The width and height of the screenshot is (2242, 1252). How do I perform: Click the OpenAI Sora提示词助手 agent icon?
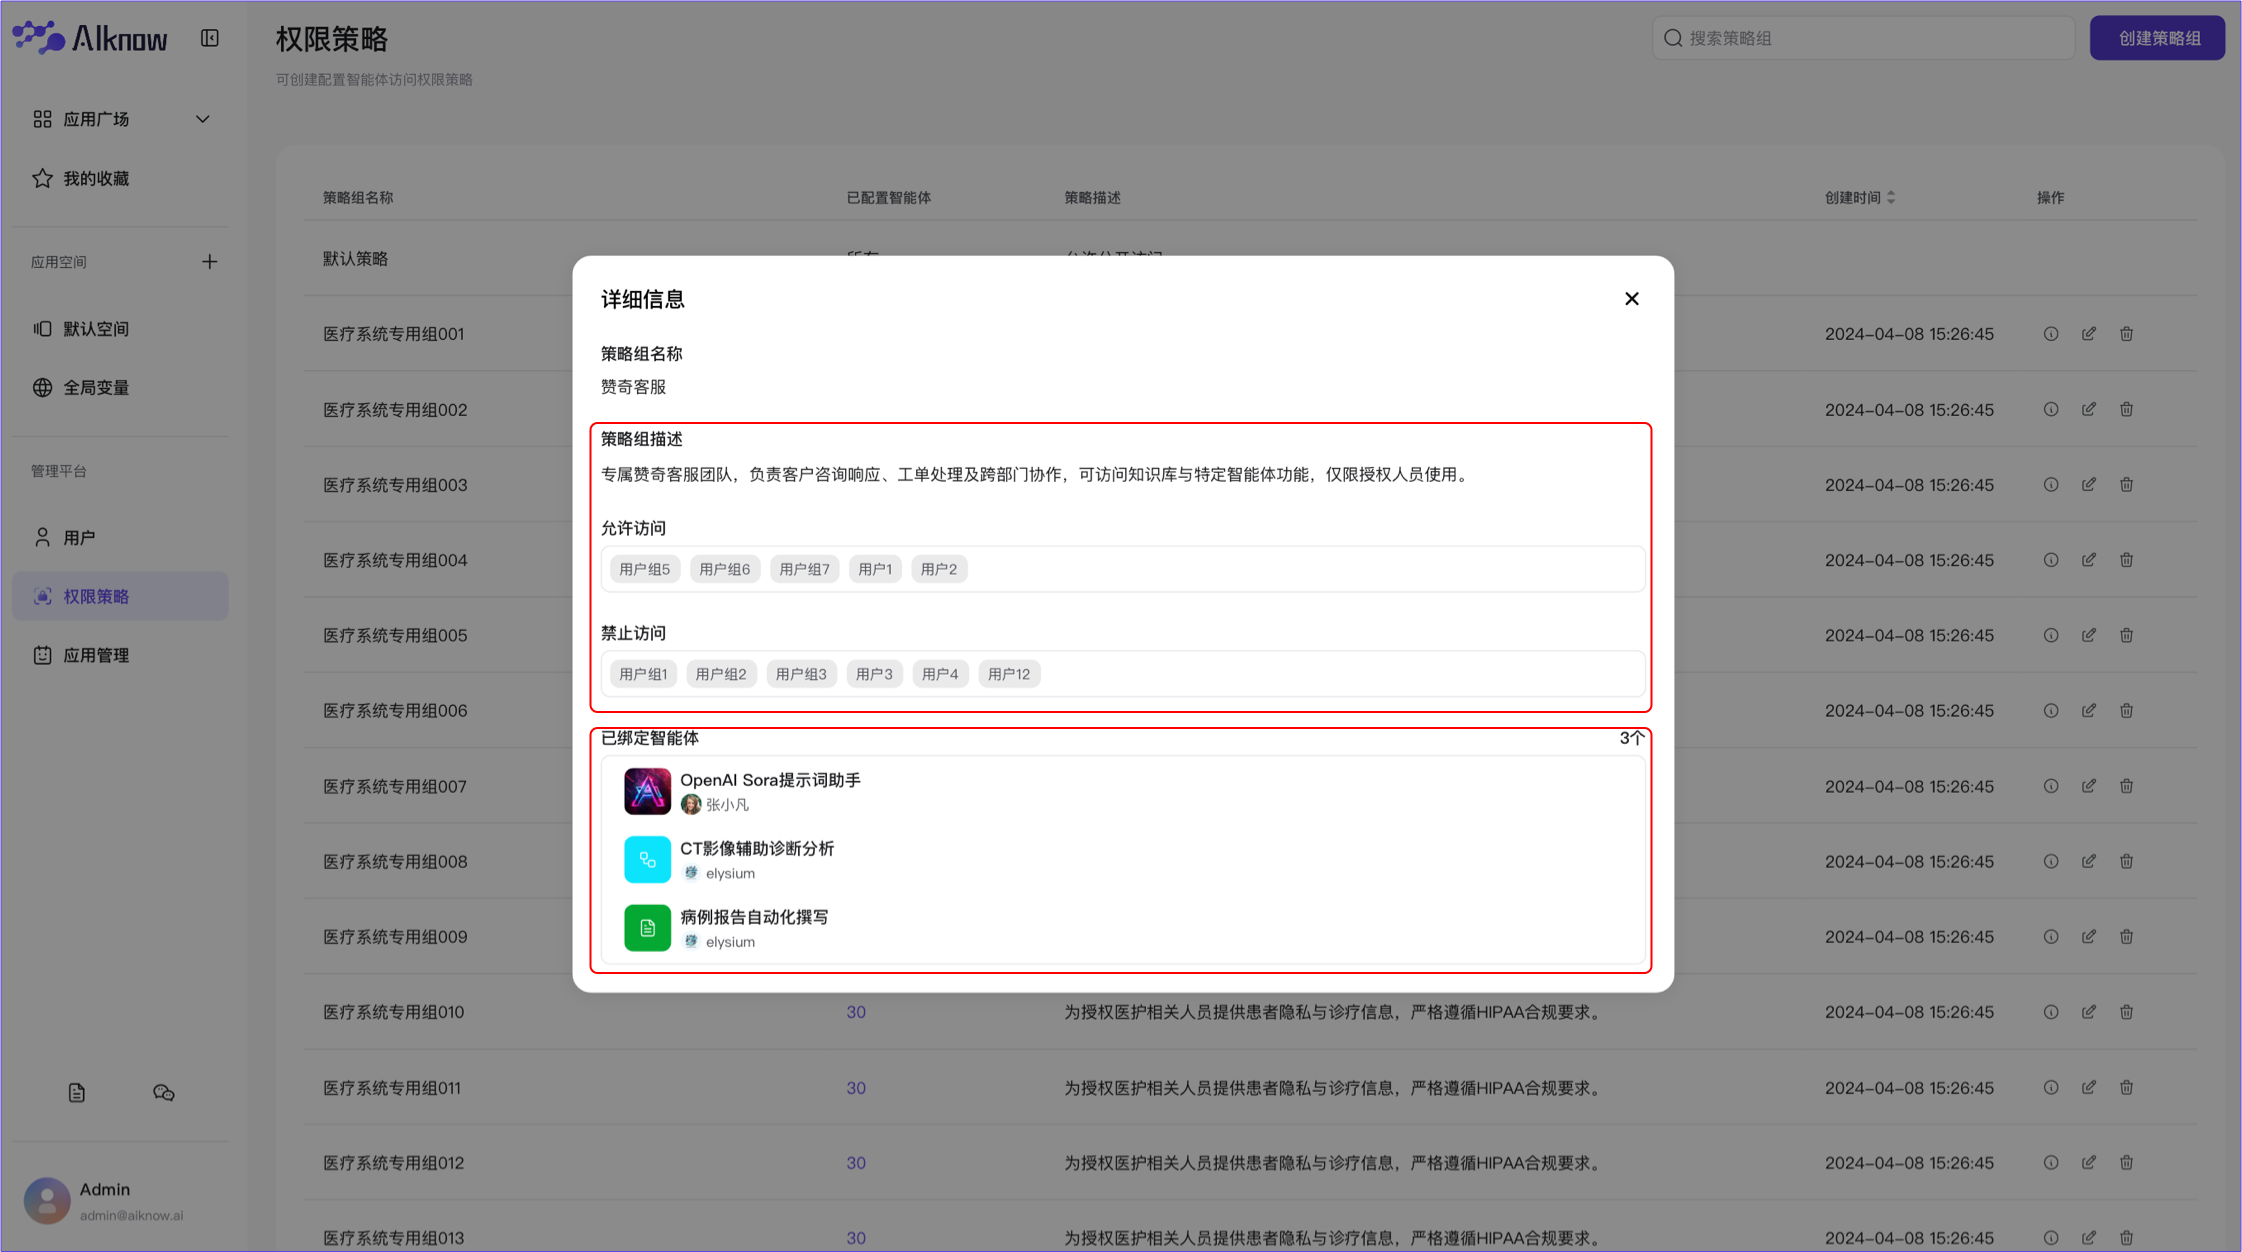(x=647, y=791)
